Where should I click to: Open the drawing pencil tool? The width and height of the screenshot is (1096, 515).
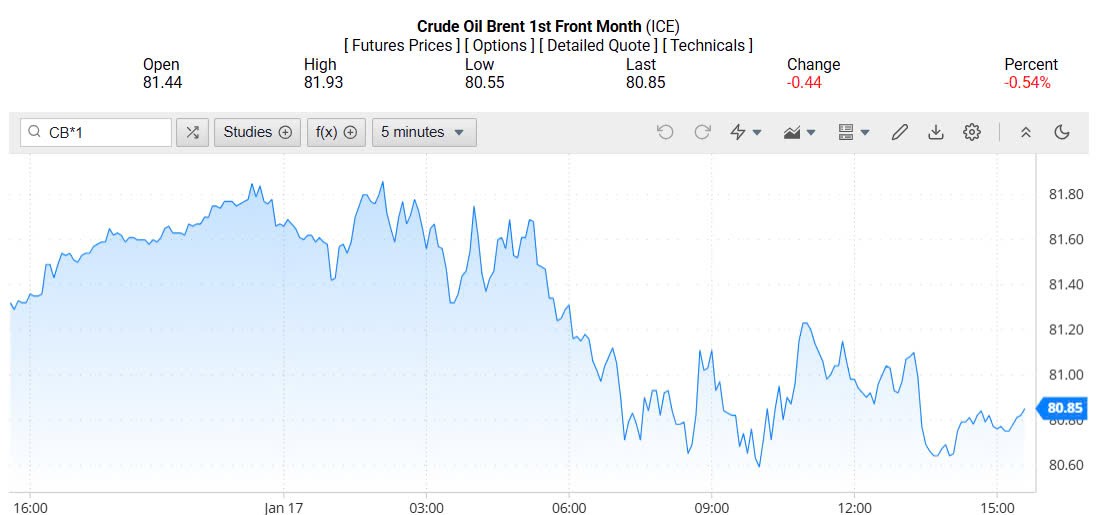[x=899, y=132]
